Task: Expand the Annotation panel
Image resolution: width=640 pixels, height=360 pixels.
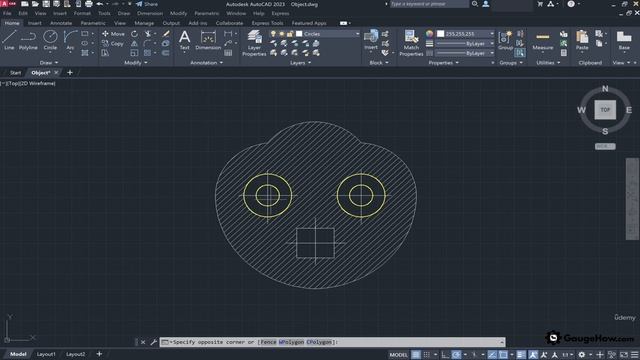Action: click(207, 63)
